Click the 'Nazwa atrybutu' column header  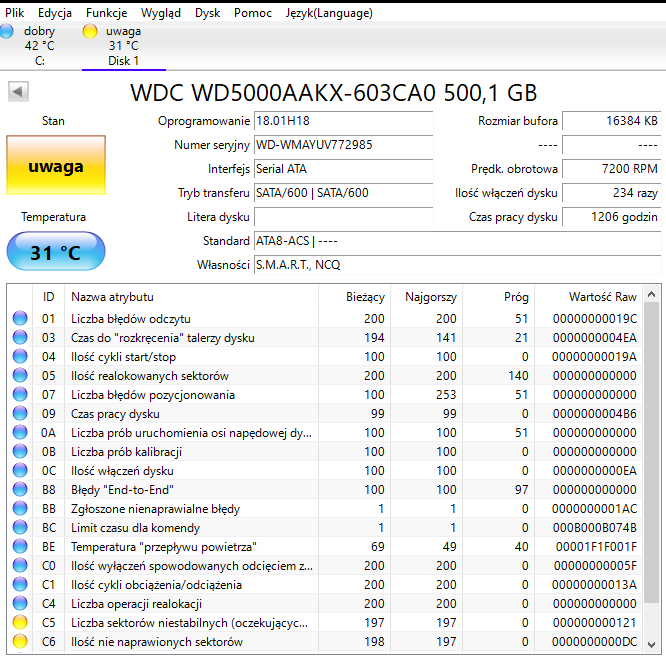click(x=191, y=297)
